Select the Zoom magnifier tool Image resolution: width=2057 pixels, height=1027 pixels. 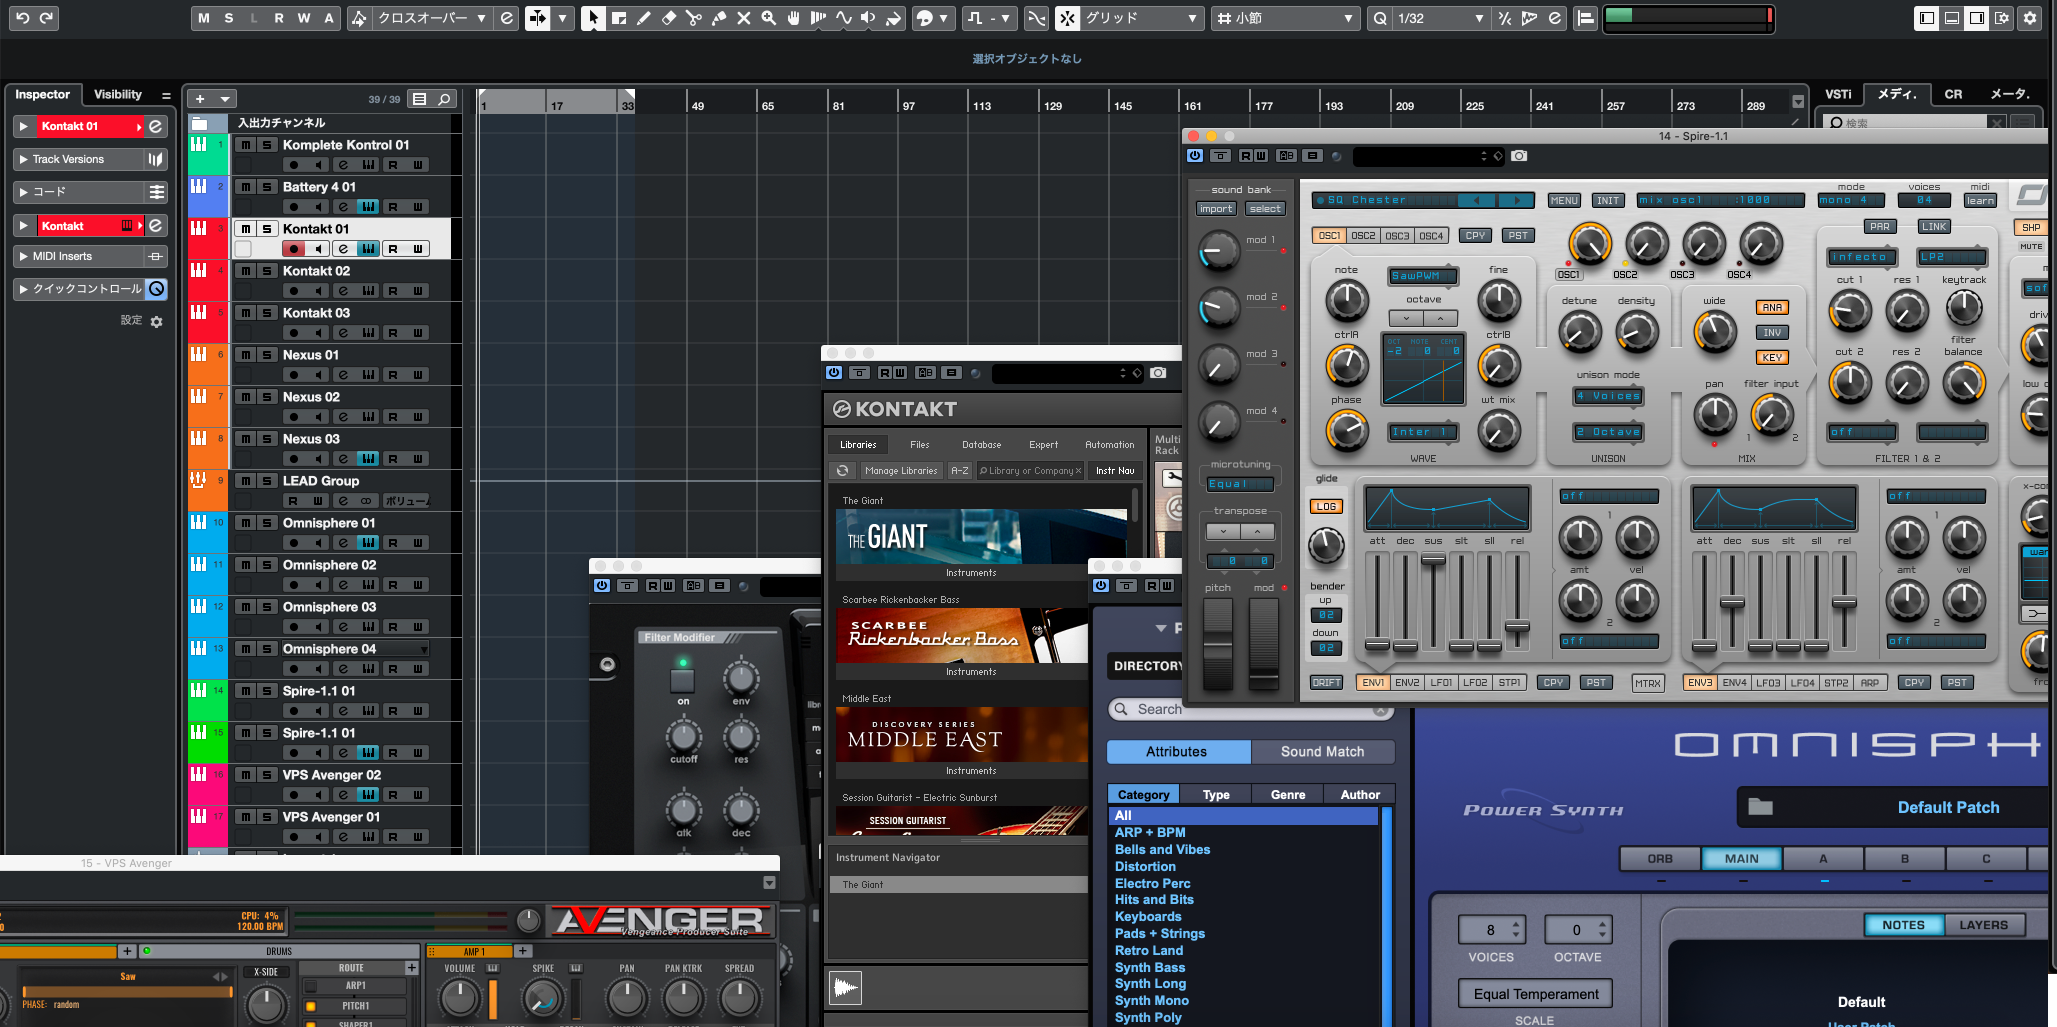[x=769, y=18]
